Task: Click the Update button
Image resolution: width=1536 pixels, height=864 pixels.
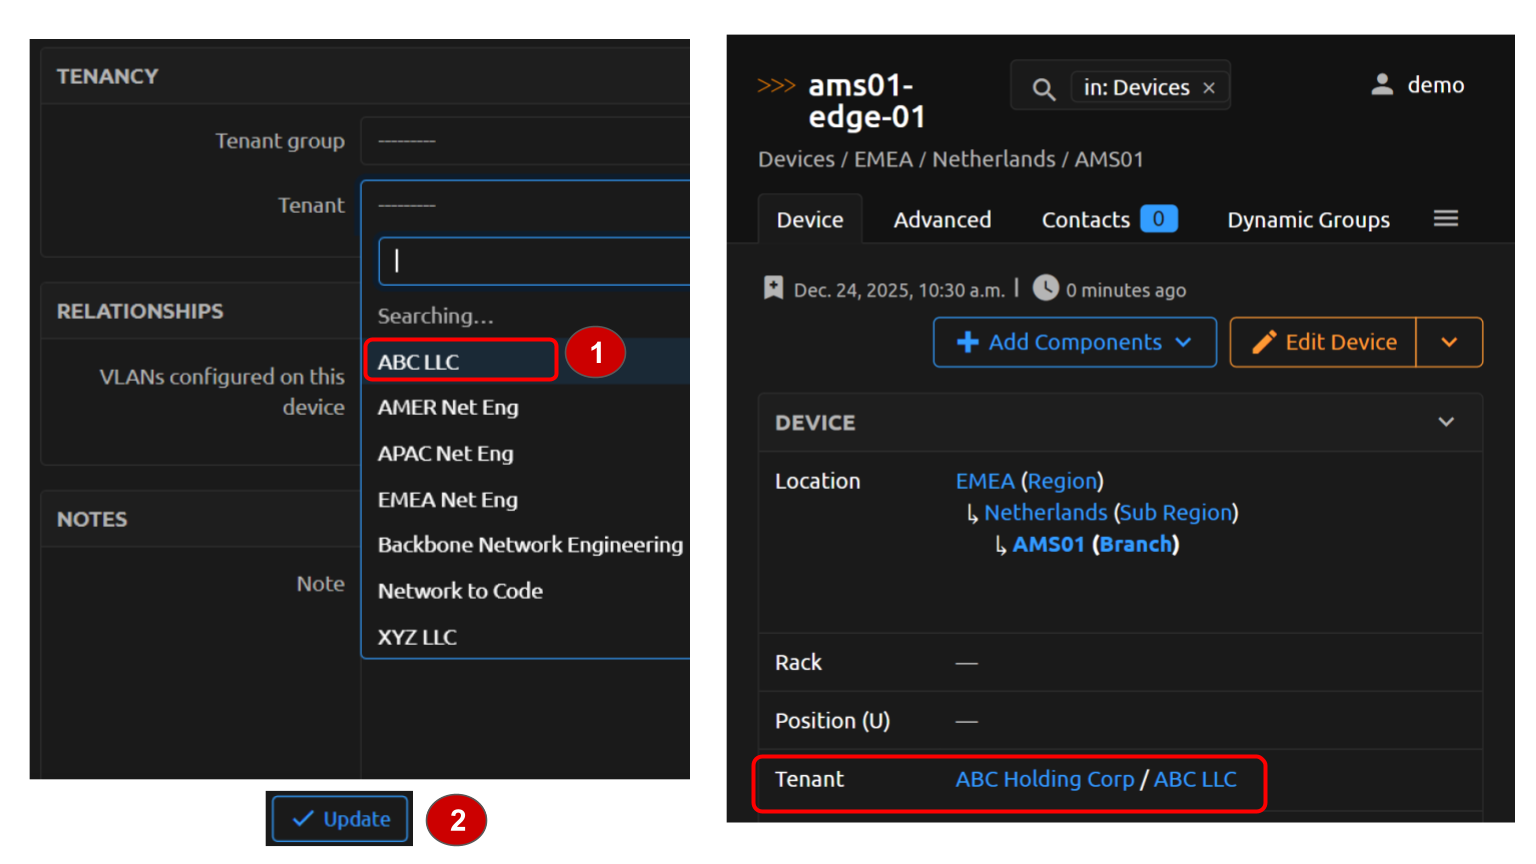Action: click(x=340, y=819)
